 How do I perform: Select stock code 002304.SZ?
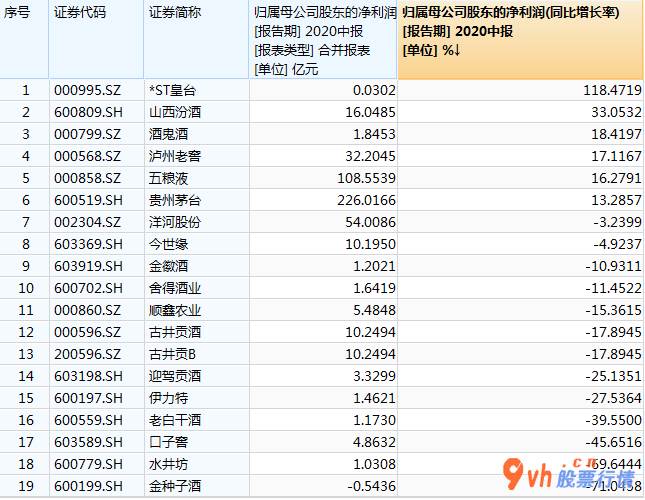point(87,222)
